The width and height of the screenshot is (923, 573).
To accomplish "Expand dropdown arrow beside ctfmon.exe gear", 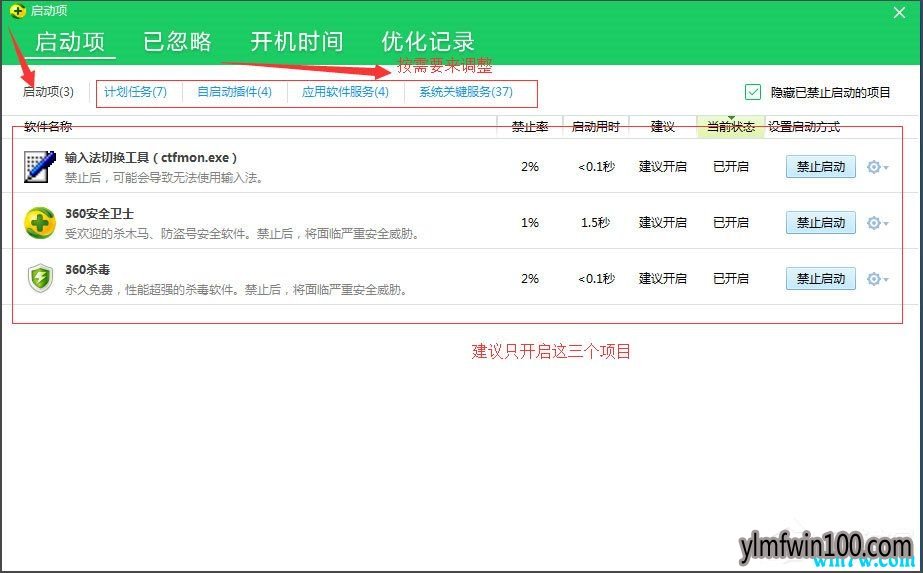I will tap(886, 168).
